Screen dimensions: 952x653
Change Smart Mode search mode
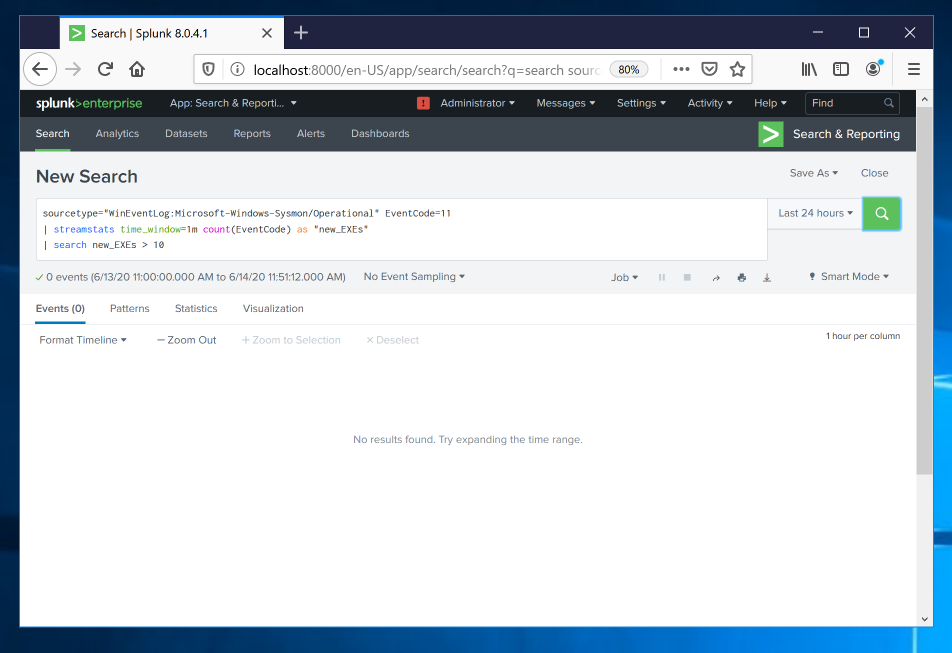click(x=849, y=277)
